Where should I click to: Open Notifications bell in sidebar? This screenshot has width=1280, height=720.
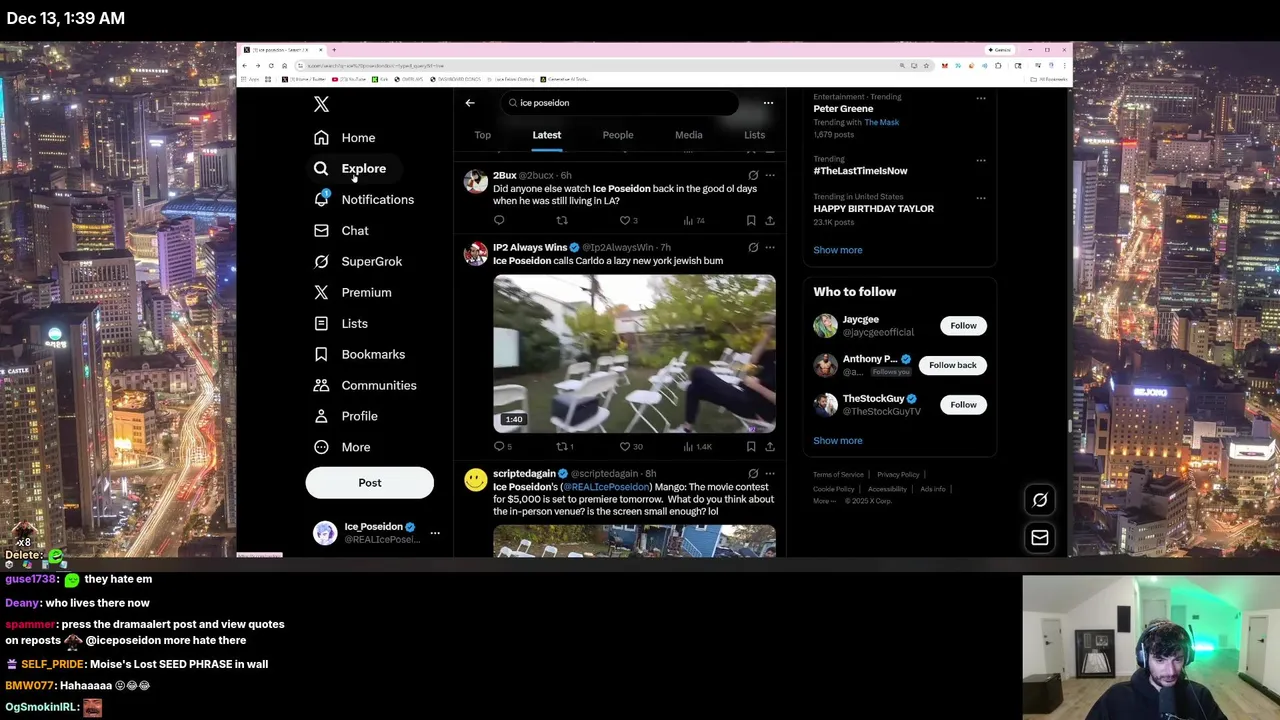321,199
